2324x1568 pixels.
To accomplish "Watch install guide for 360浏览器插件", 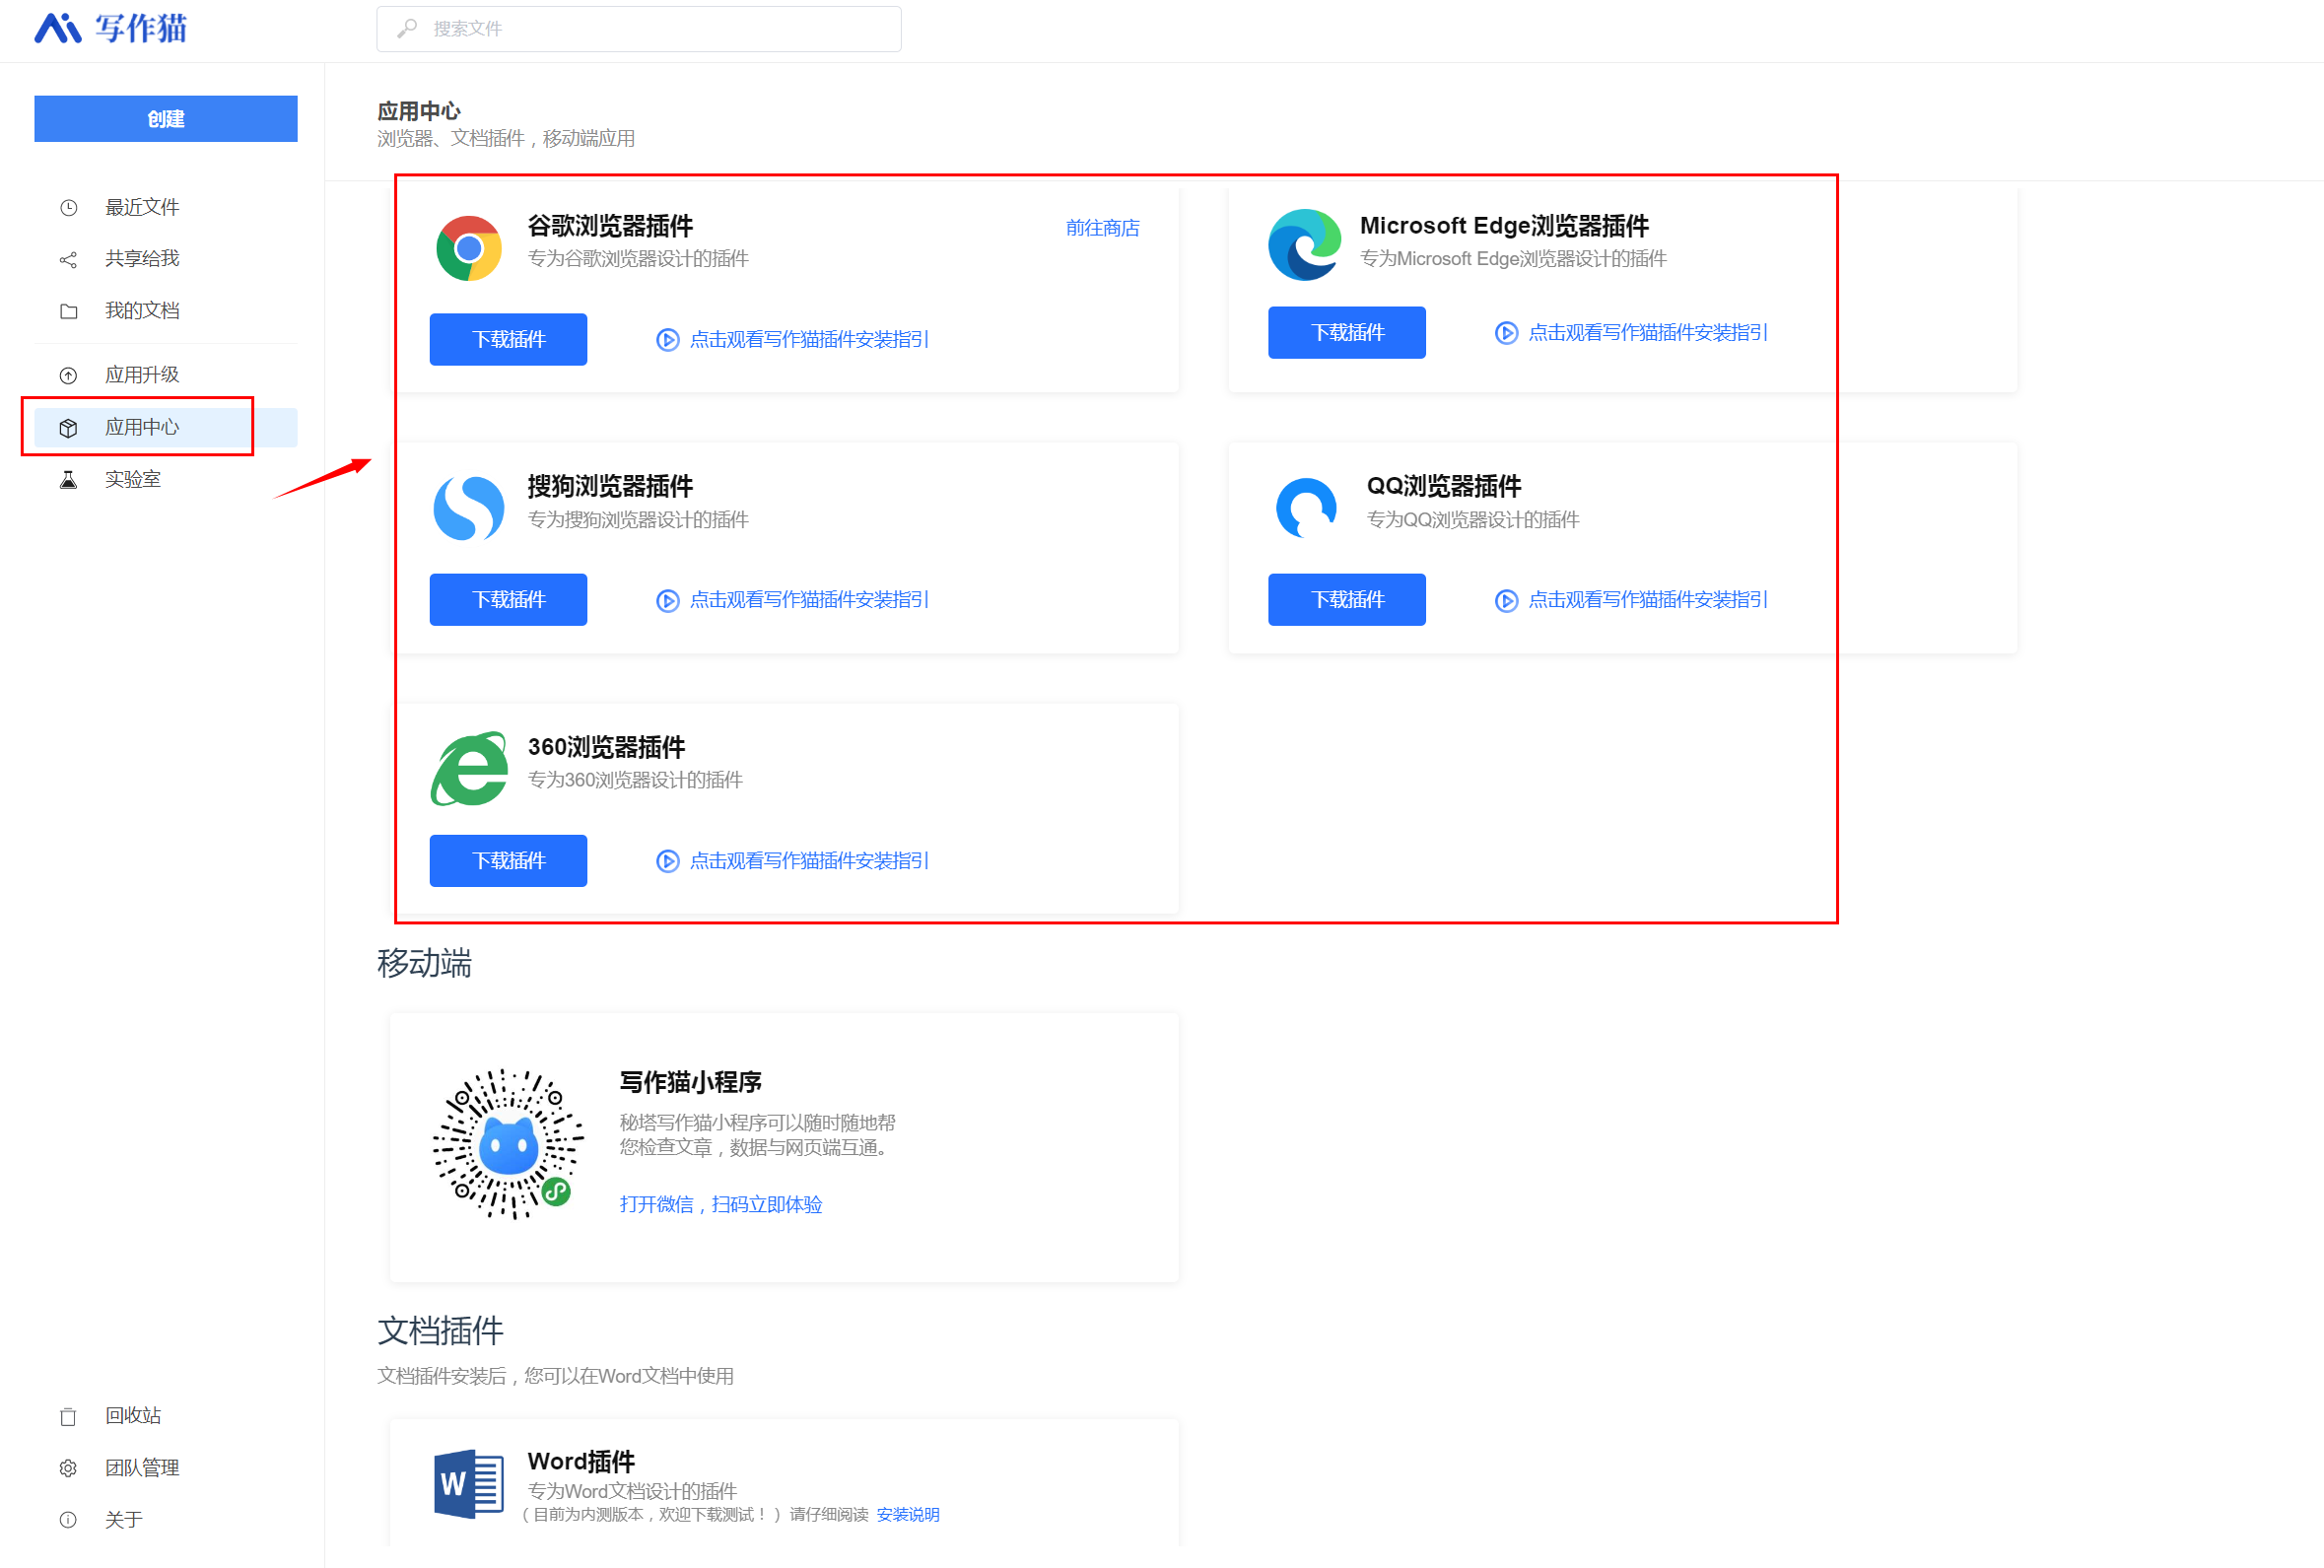I will 809,861.
